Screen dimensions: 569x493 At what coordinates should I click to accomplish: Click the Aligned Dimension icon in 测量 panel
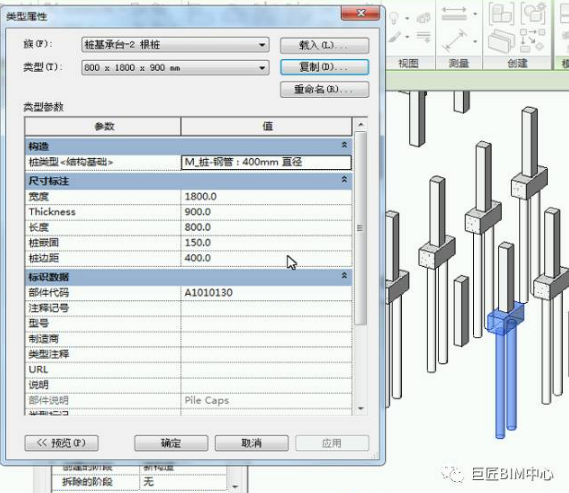454,41
